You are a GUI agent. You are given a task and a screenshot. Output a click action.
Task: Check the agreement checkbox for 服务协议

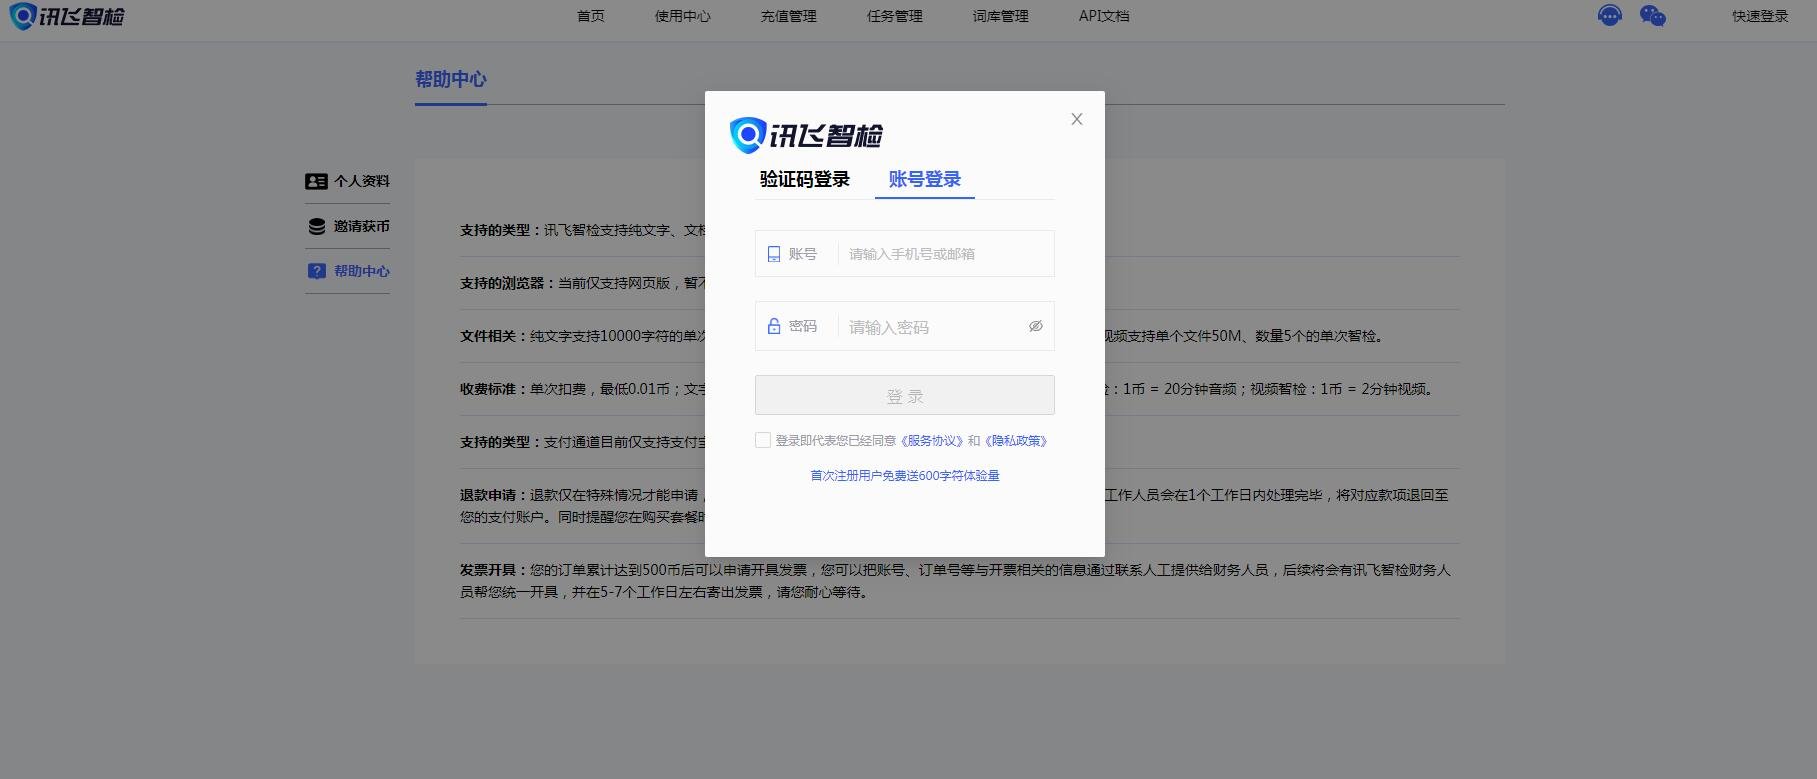(763, 440)
